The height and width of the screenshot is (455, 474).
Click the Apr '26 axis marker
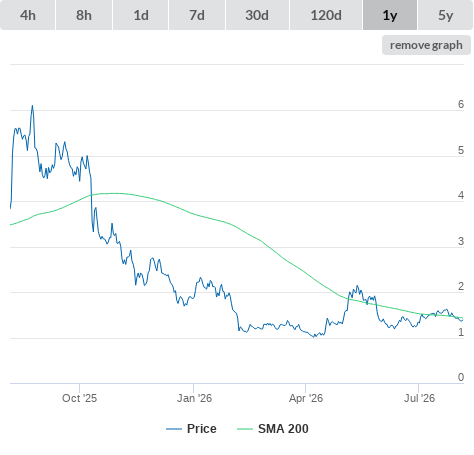(x=306, y=398)
